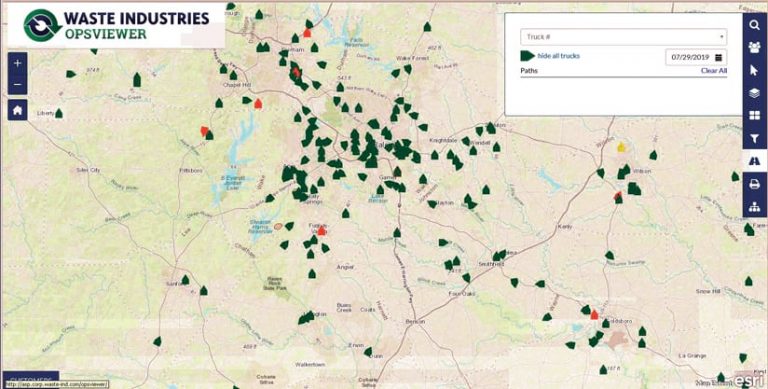The height and width of the screenshot is (389, 768).
Task: Click the Chapel Hill map label
Action: pos(237,85)
